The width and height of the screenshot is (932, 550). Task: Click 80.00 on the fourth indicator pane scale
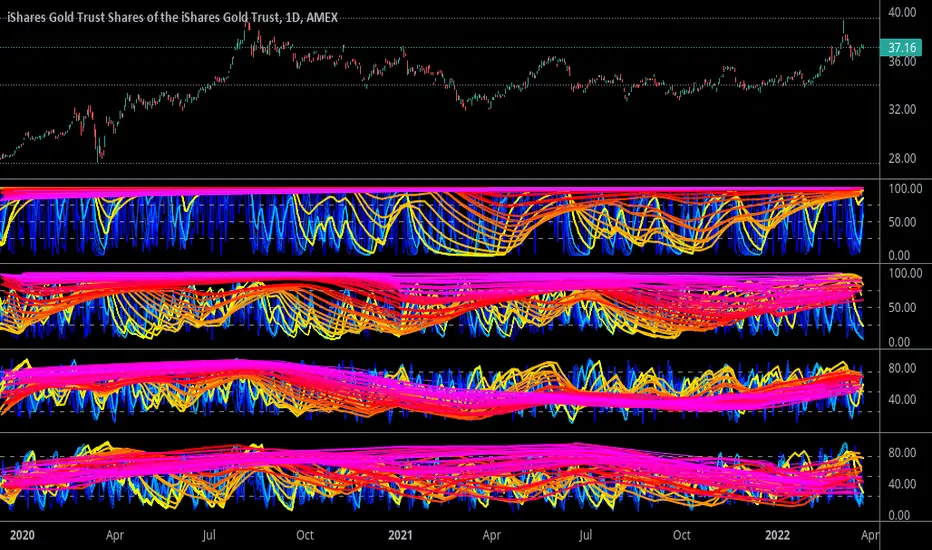pos(902,453)
